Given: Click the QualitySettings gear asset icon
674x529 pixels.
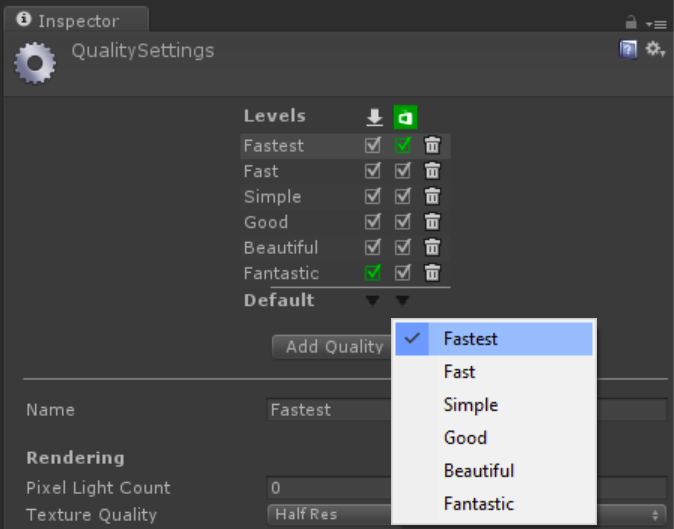Looking at the screenshot, I should click(x=35, y=63).
